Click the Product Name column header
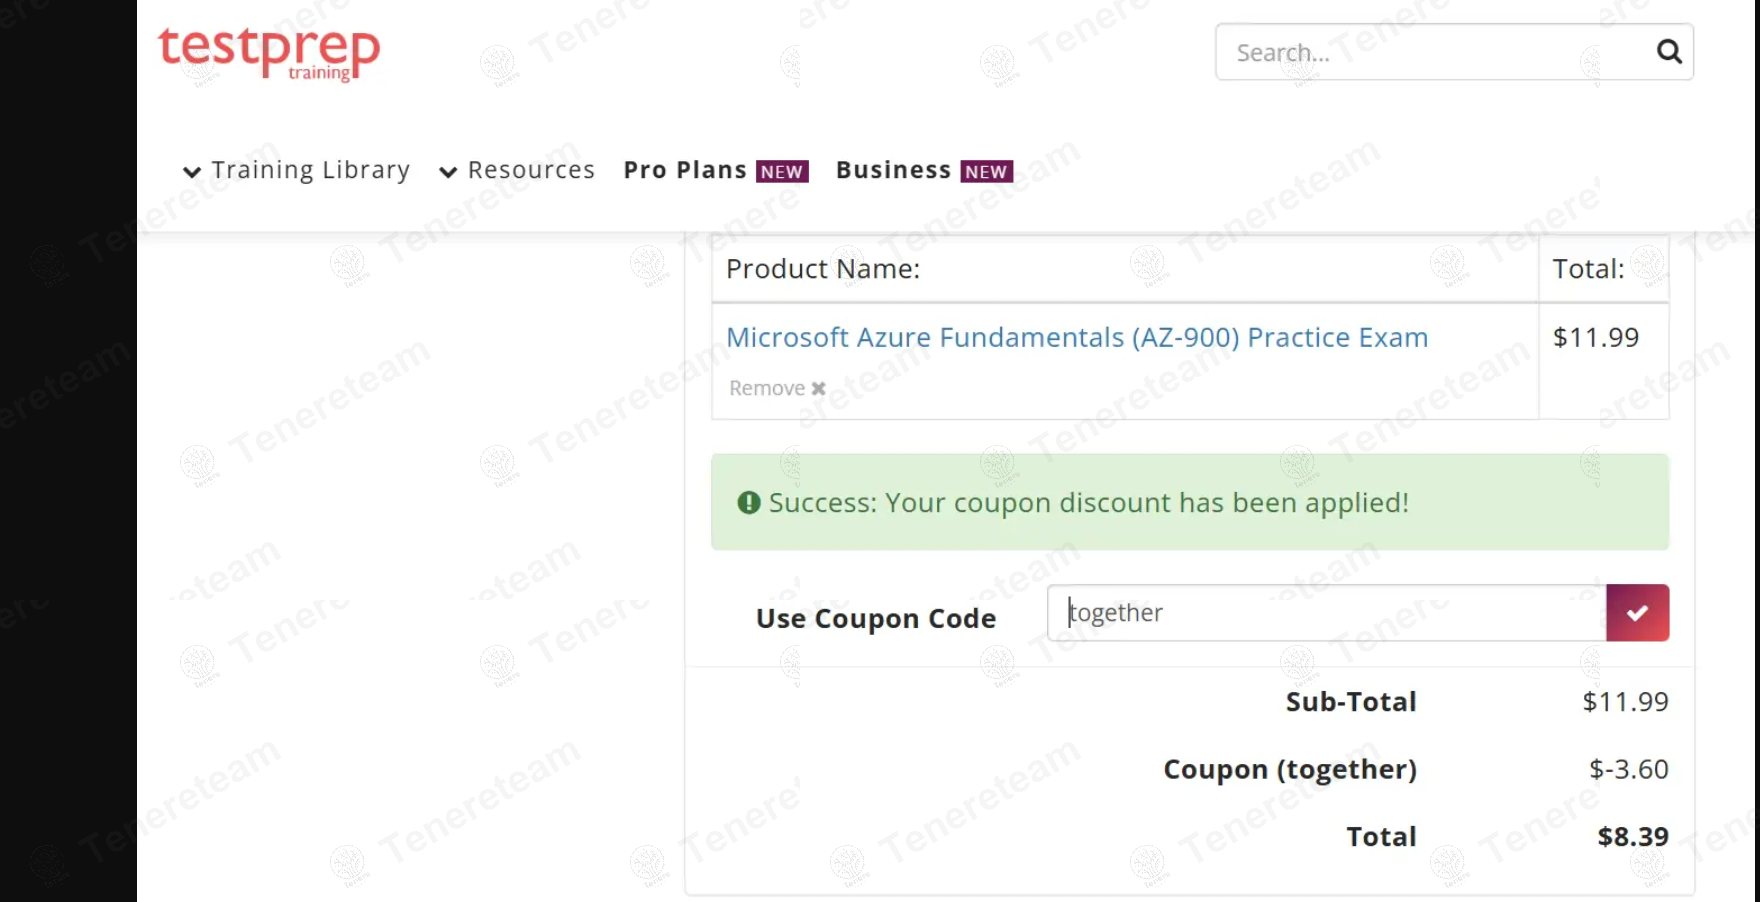1760x902 pixels. [823, 269]
